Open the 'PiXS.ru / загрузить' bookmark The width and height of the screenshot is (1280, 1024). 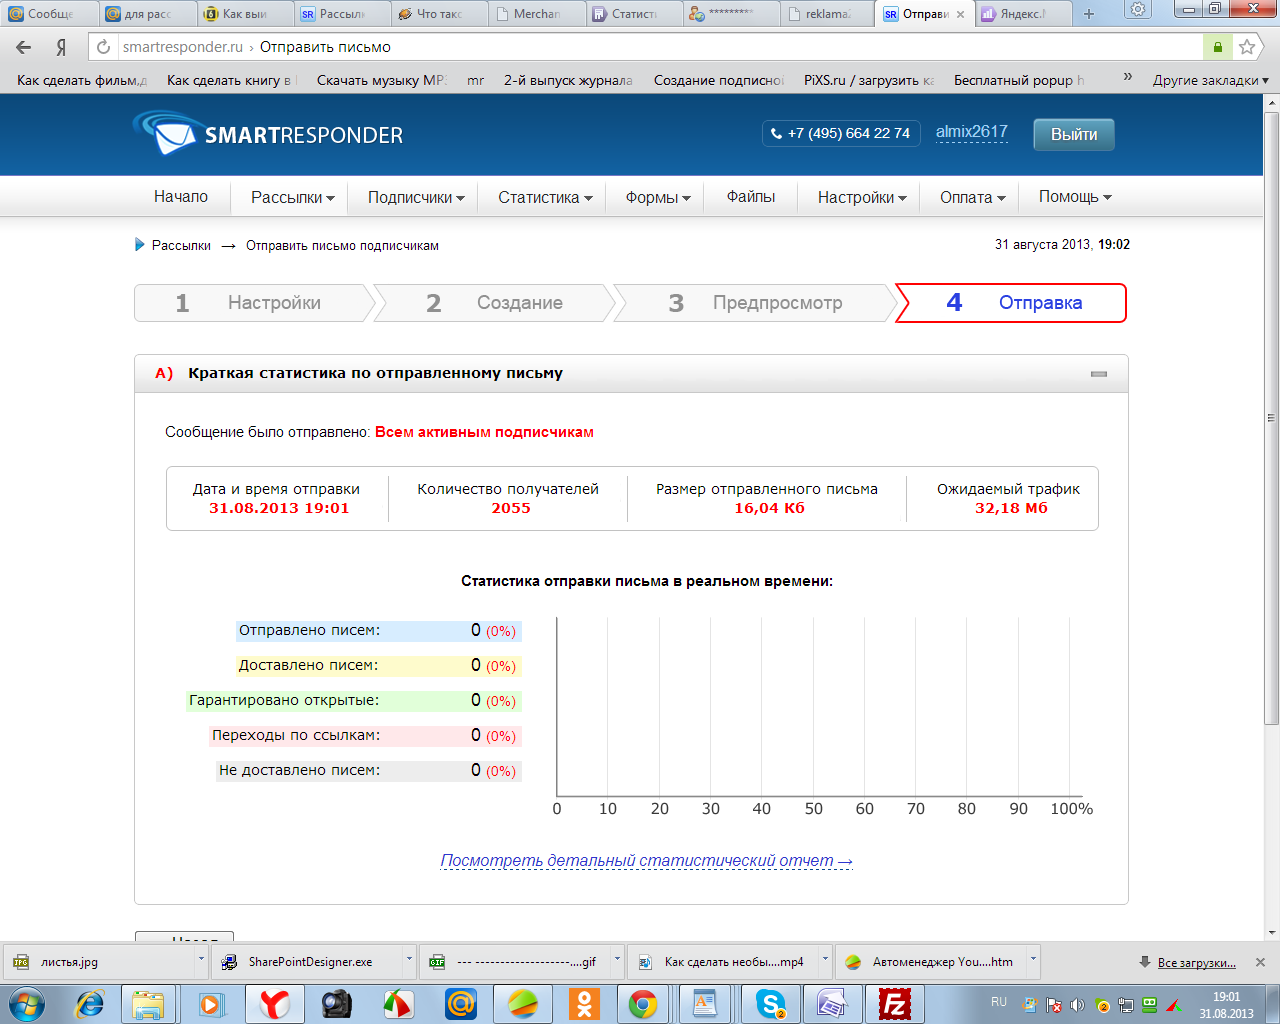(x=868, y=80)
